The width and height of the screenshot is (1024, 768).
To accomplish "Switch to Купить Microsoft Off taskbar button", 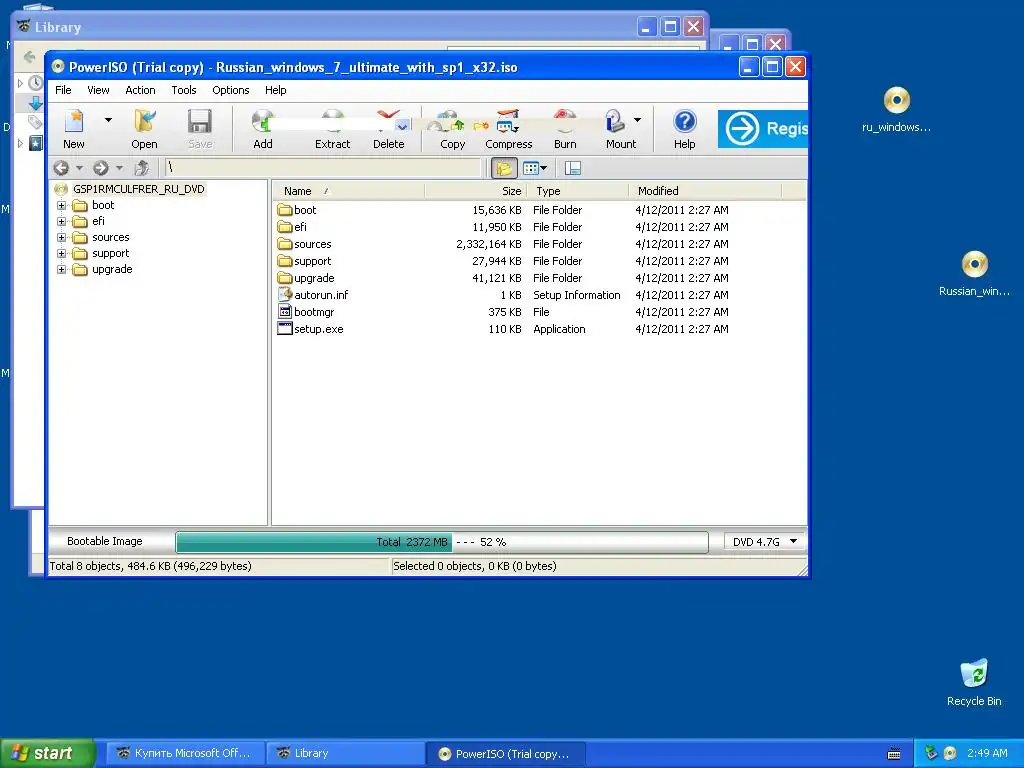I will coord(185,753).
